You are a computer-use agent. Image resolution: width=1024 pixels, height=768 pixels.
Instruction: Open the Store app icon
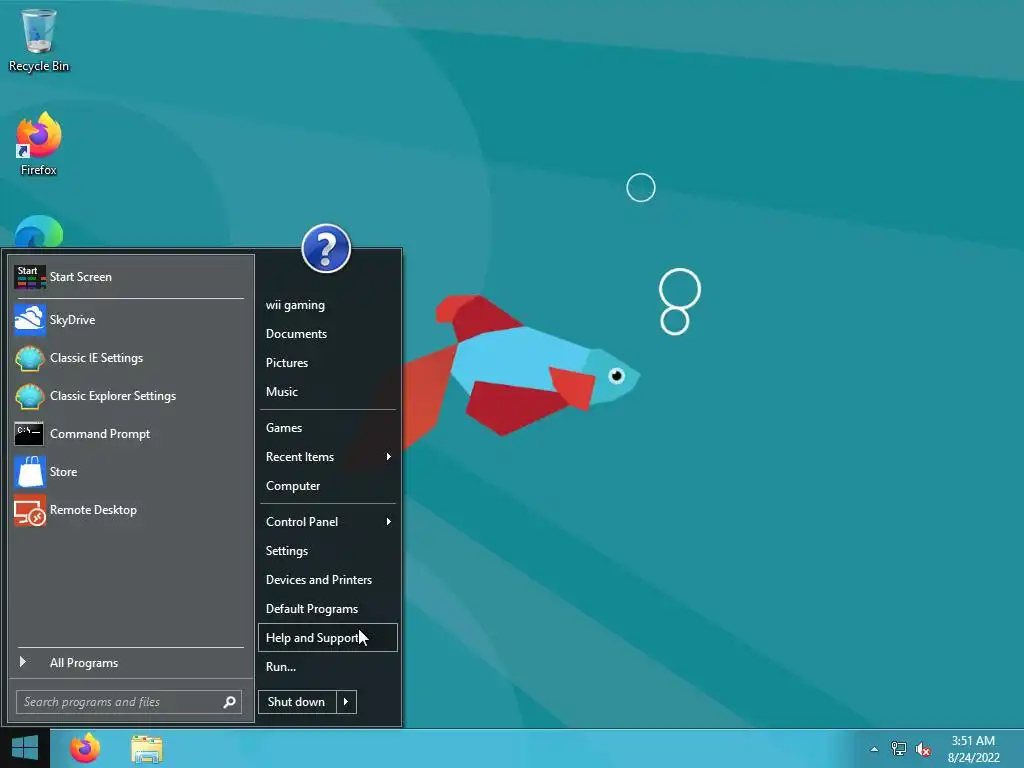click(x=30, y=472)
